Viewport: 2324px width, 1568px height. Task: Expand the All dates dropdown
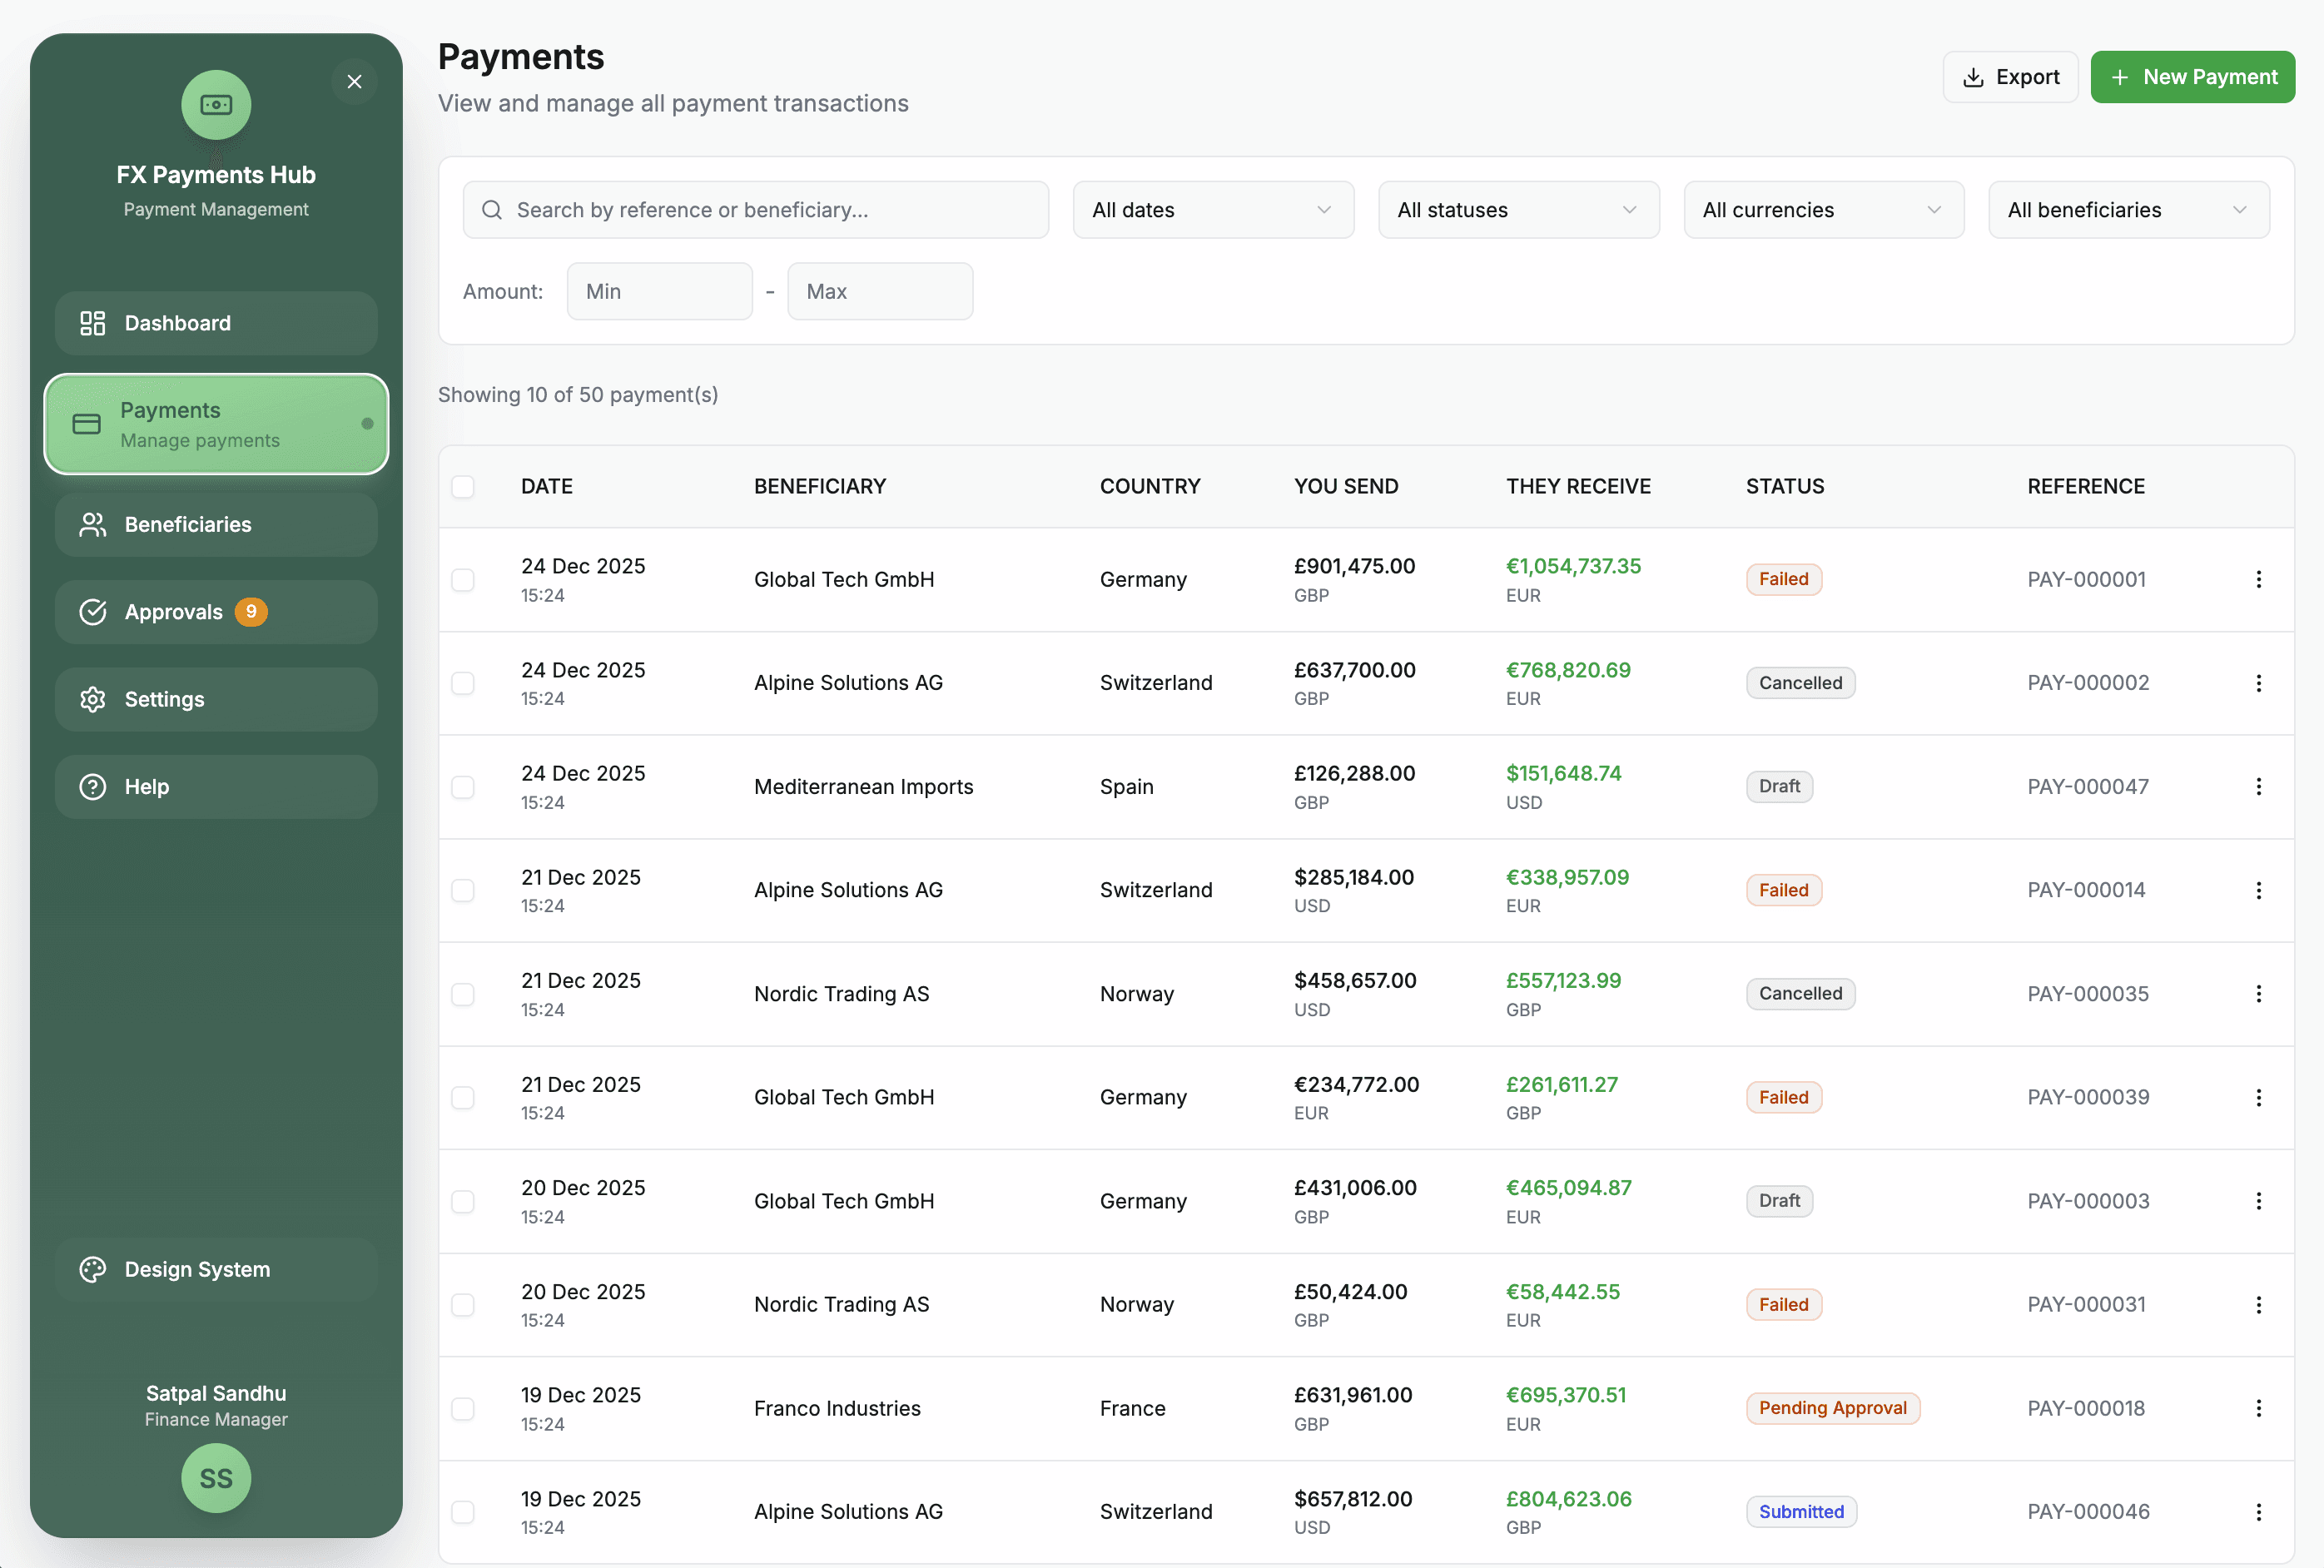point(1212,210)
